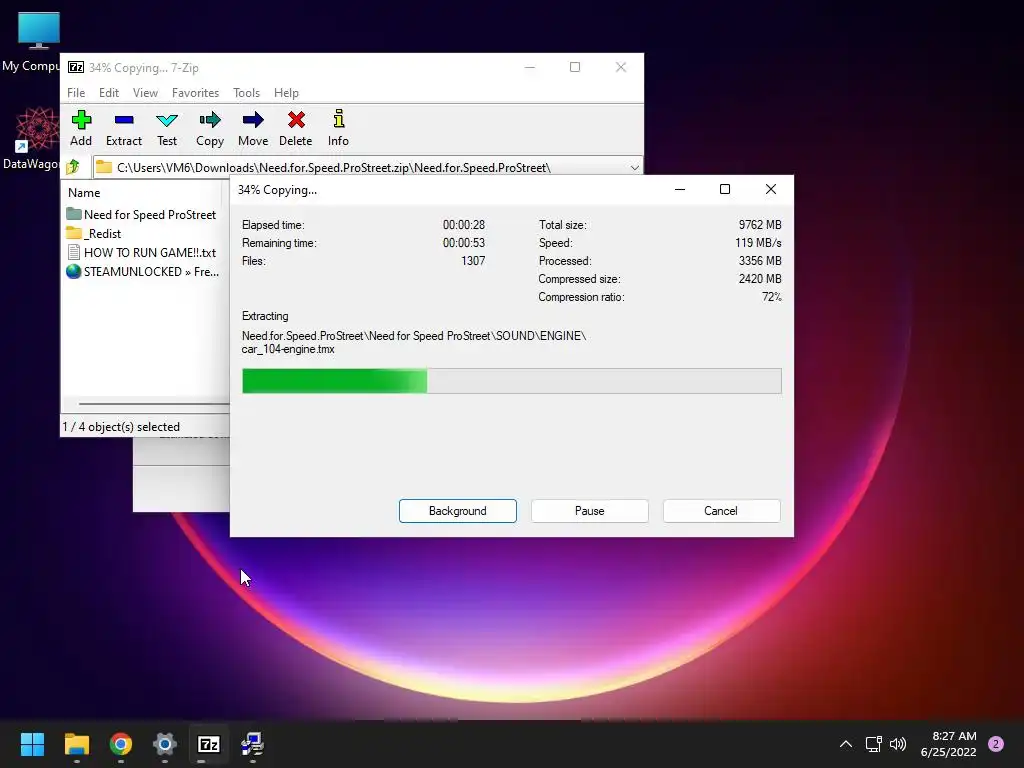This screenshot has height=768, width=1024.
Task: Select the STEAMUNLOCKED link file
Action: pyautogui.click(x=143, y=271)
